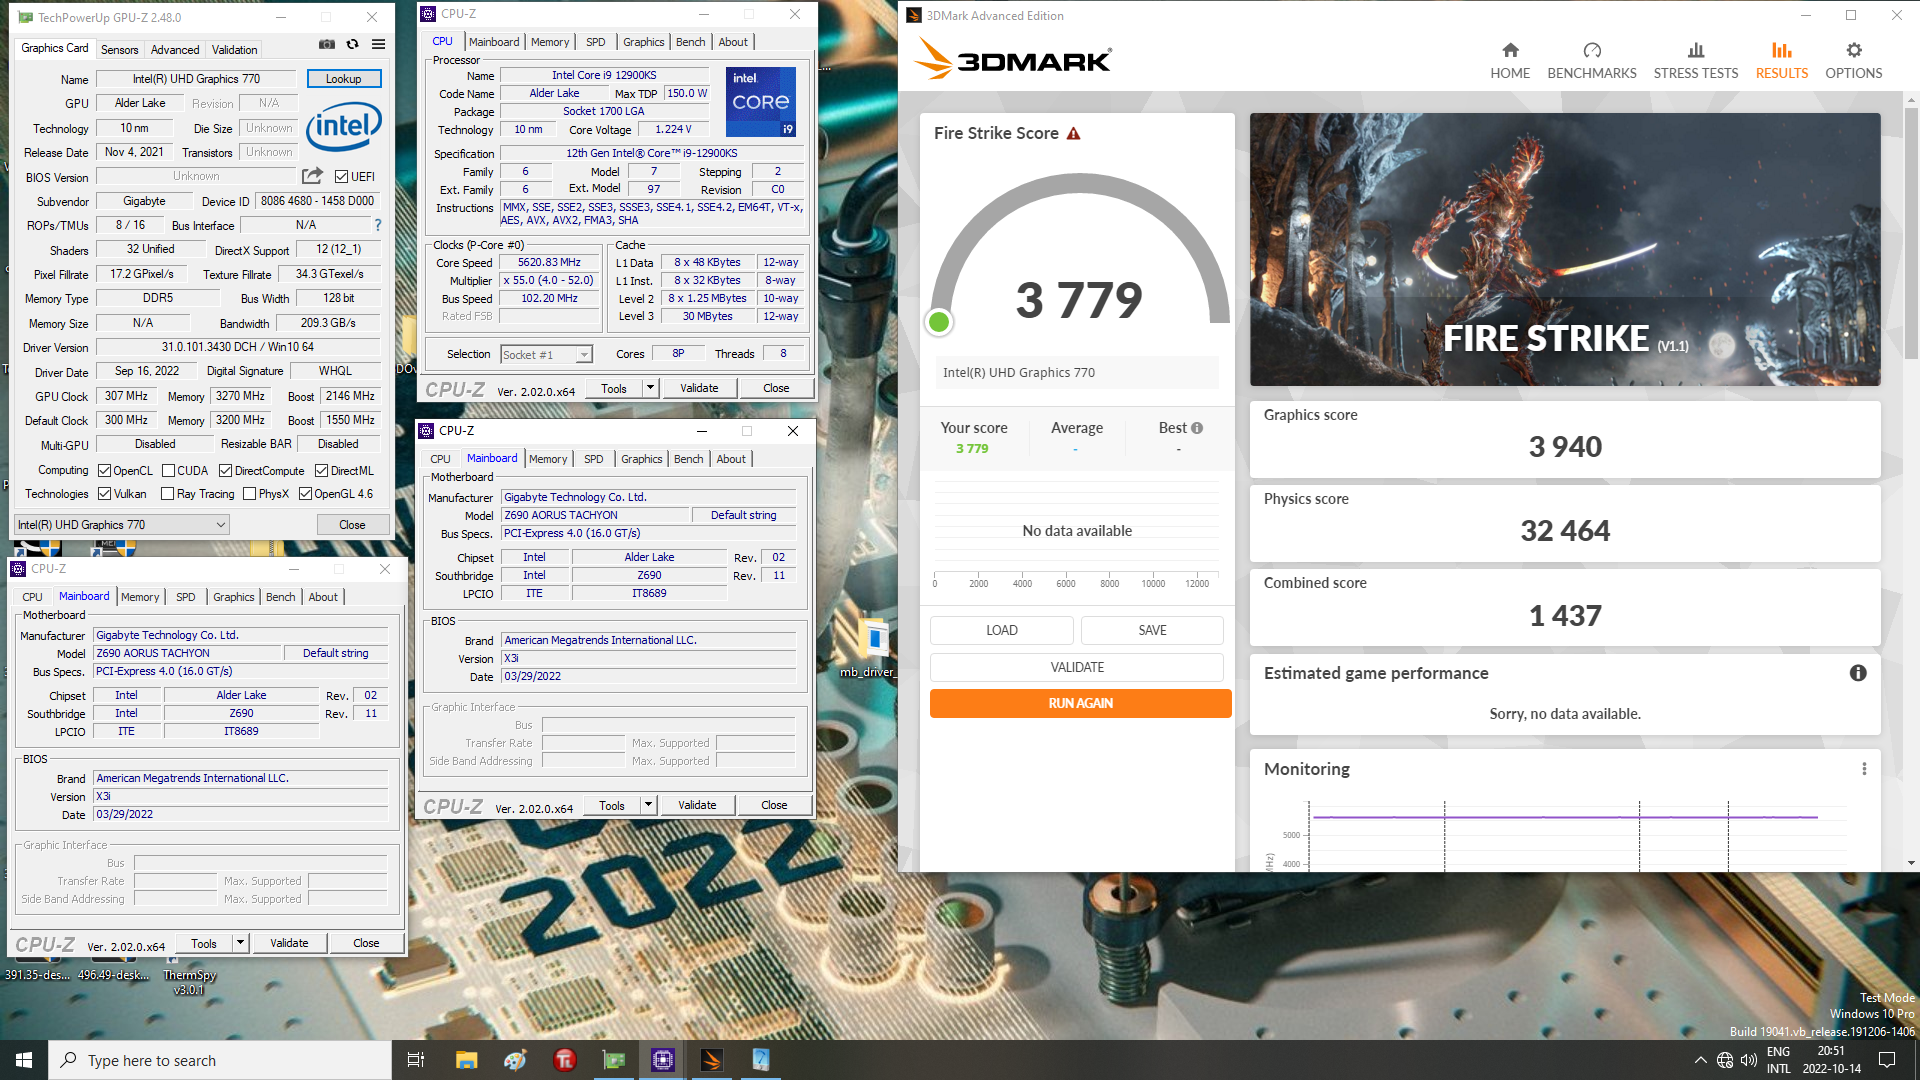Viewport: 1920px width, 1080px height.
Task: Click the taskbar clock showing 20:51
Action: (x=1831, y=1060)
